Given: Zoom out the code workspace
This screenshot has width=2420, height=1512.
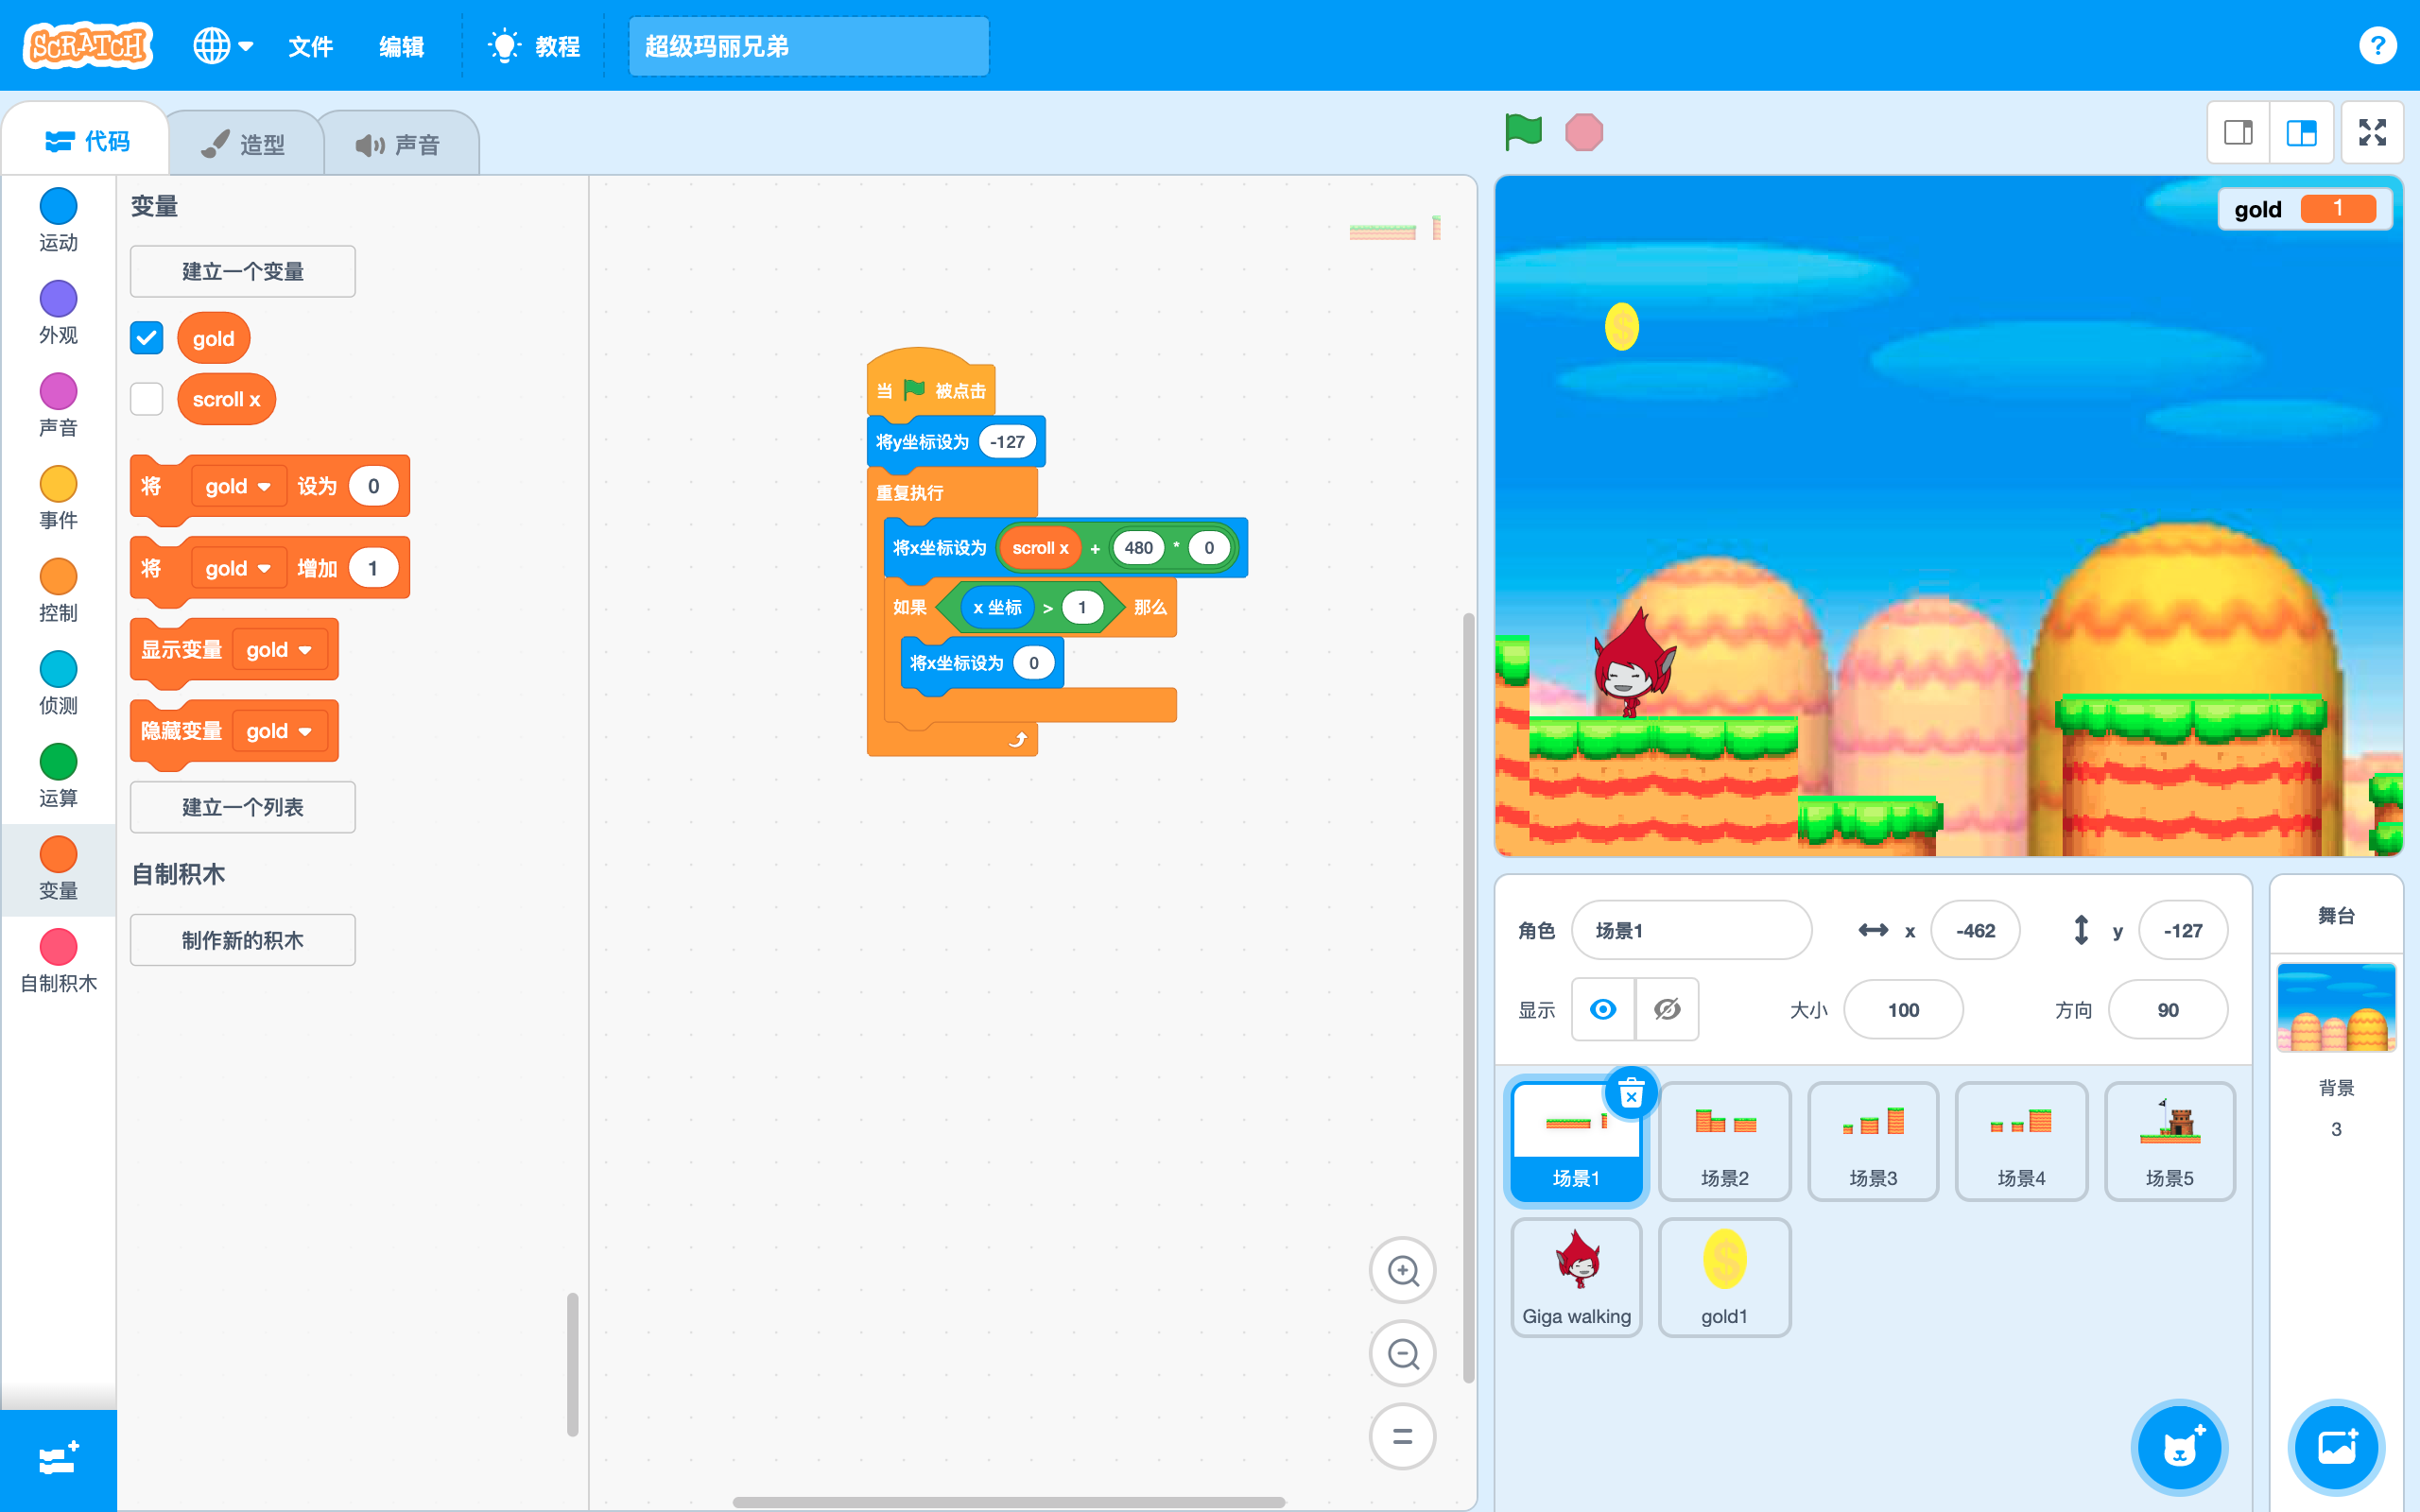Looking at the screenshot, I should pyautogui.click(x=1402, y=1354).
